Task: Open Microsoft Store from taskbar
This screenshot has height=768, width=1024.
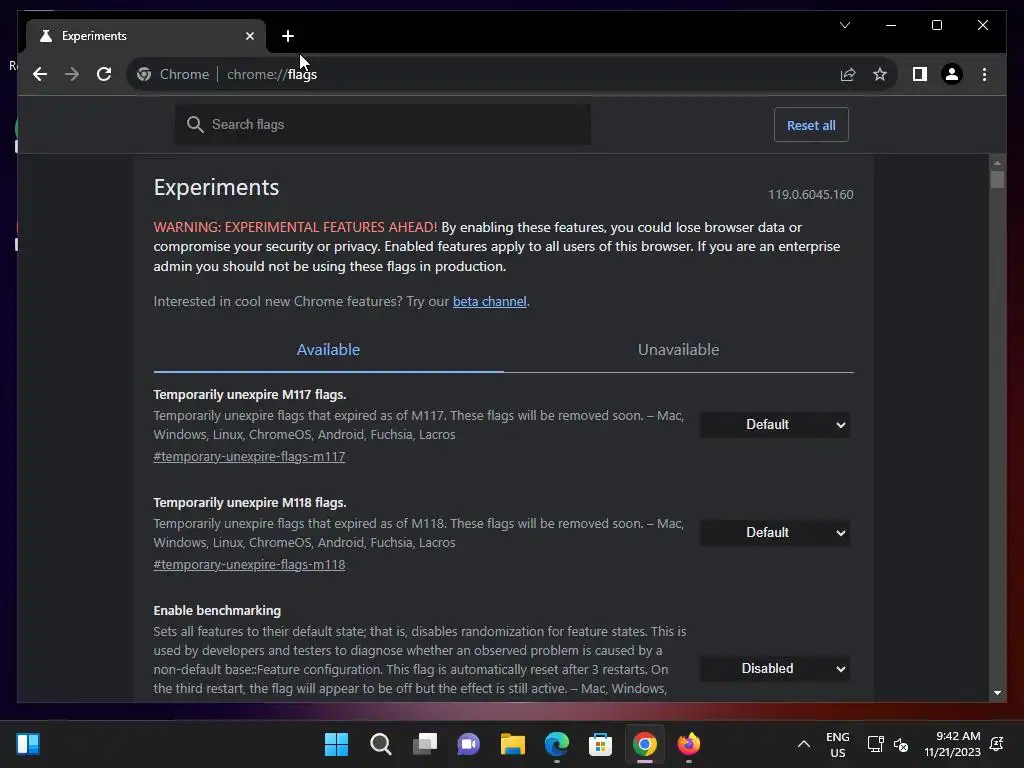Action: pos(600,744)
